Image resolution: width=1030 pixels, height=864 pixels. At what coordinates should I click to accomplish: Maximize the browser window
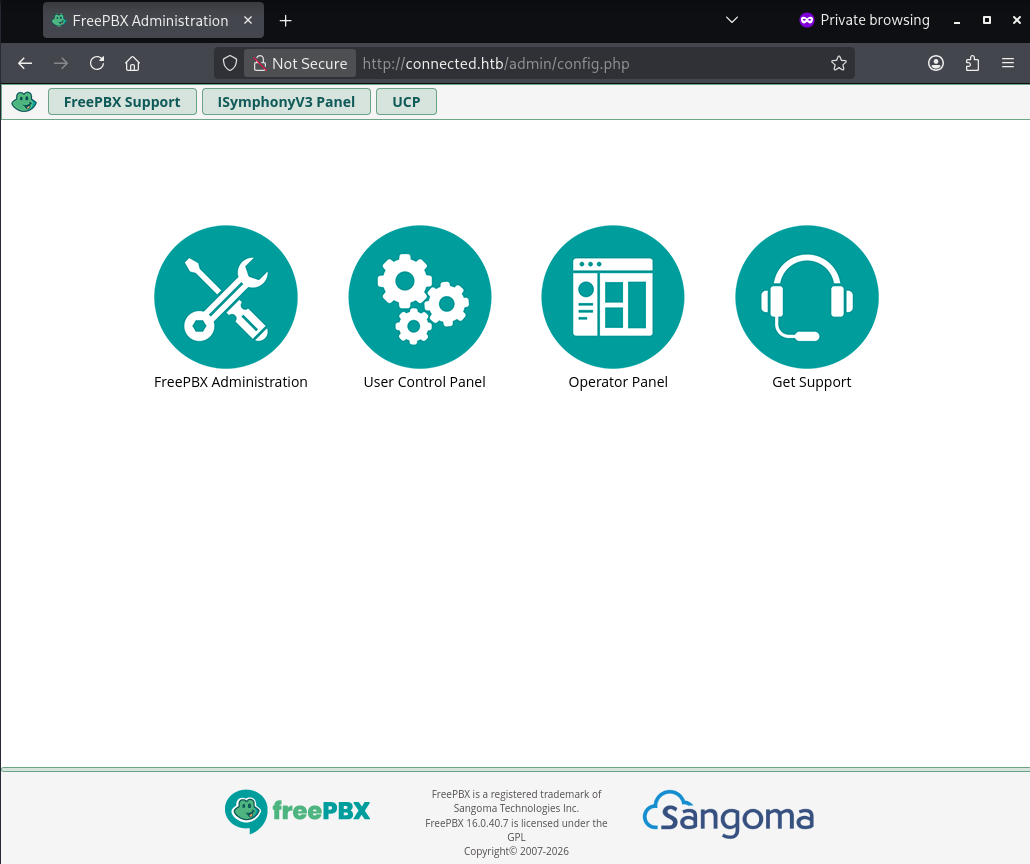click(x=987, y=20)
